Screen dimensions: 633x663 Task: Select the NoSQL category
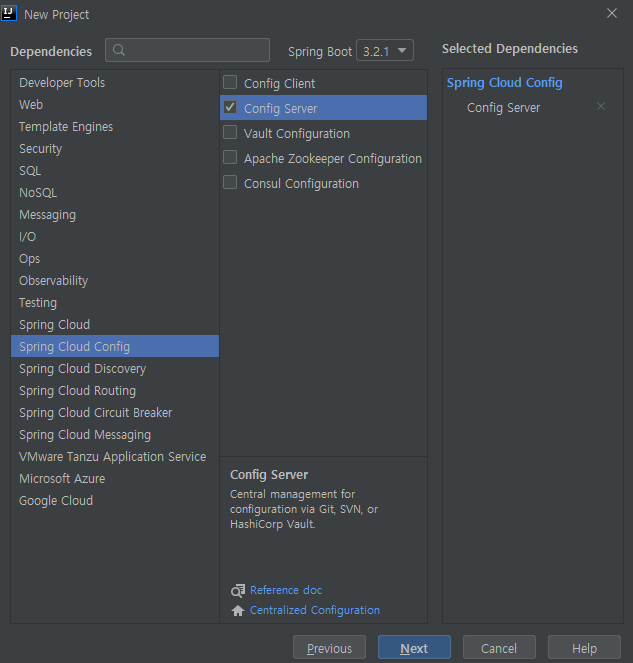tap(115, 192)
